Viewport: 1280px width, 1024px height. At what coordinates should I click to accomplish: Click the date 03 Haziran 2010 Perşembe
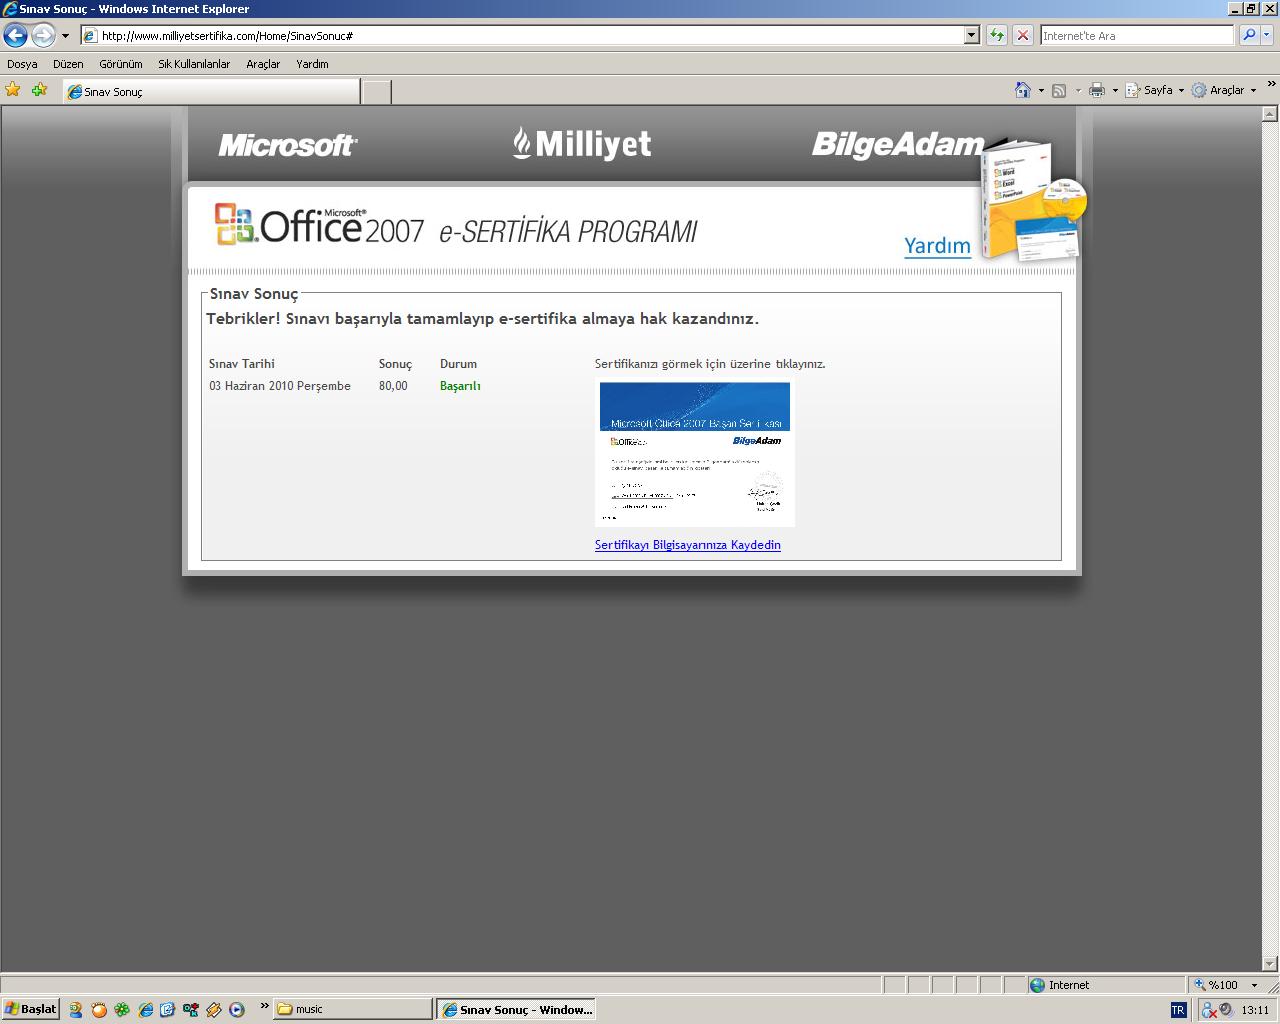(280, 386)
